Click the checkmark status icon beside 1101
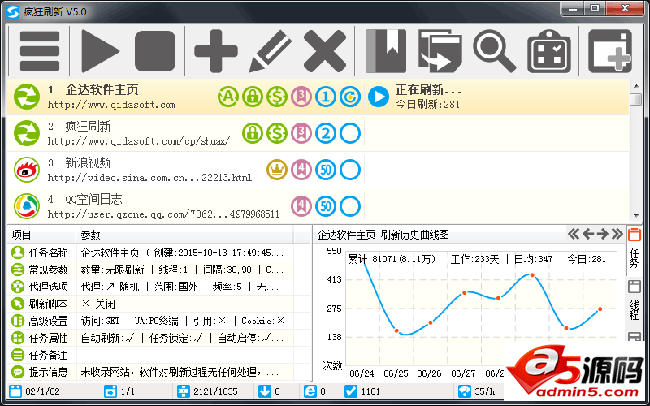This screenshot has height=406, width=650. coord(350,391)
